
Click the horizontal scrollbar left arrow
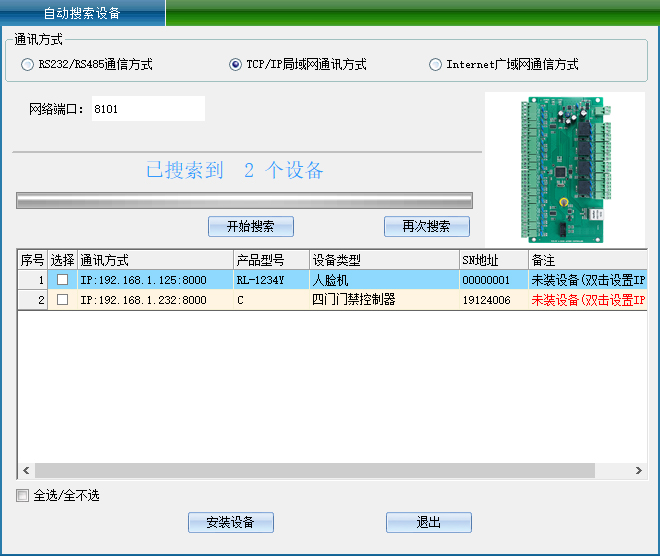[26, 470]
